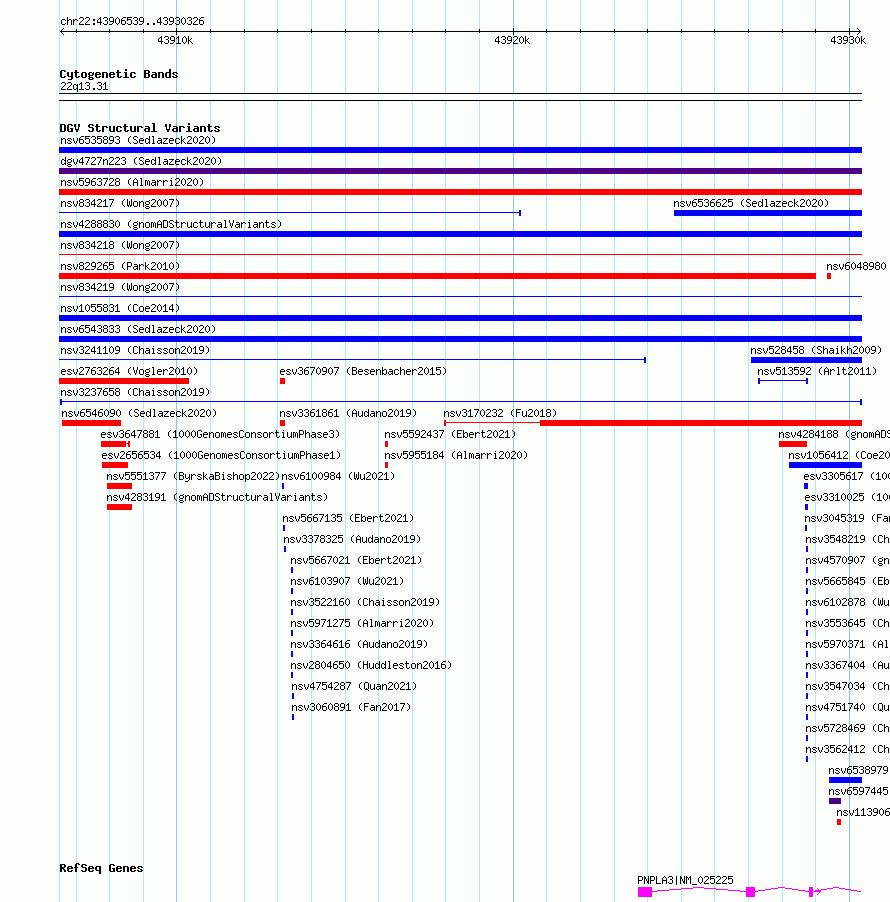Open variant nsv3045319 label
This screenshot has height=902, width=890.
coord(834,518)
